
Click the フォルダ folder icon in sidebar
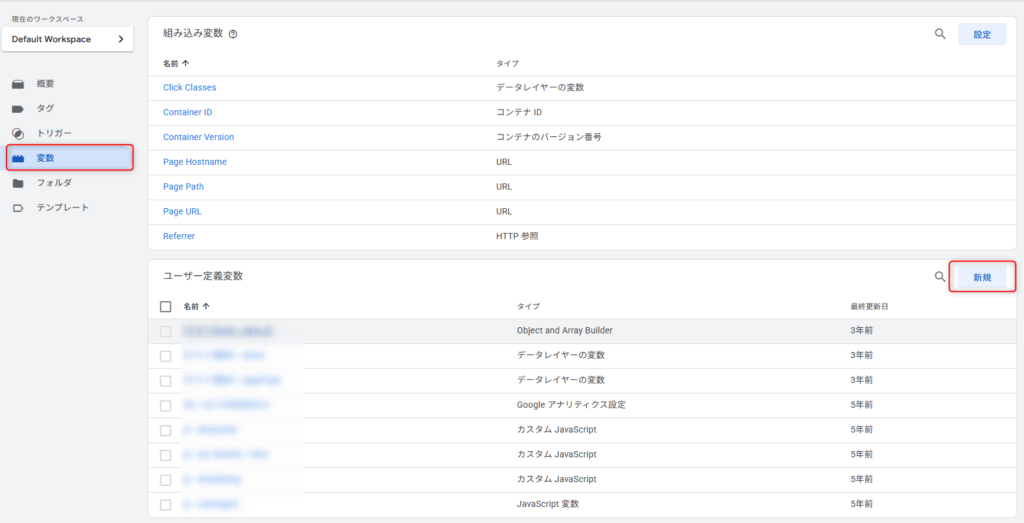(18, 183)
